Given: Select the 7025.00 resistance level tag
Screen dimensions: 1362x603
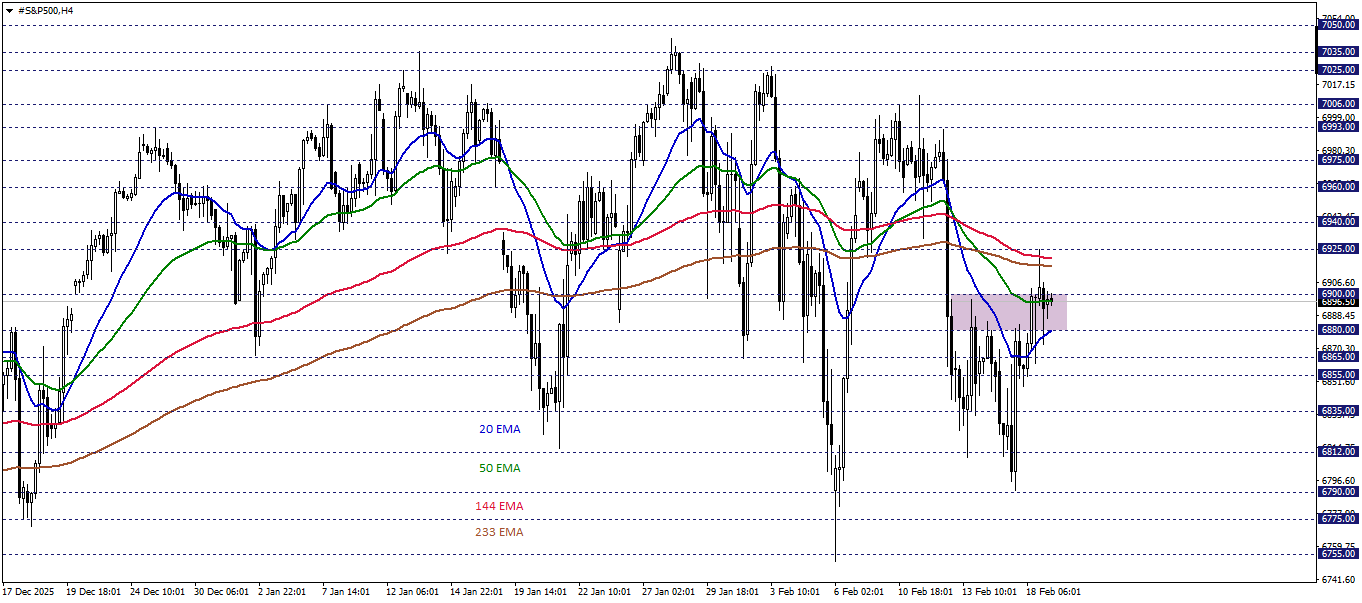Looking at the screenshot, I should (1337, 70).
